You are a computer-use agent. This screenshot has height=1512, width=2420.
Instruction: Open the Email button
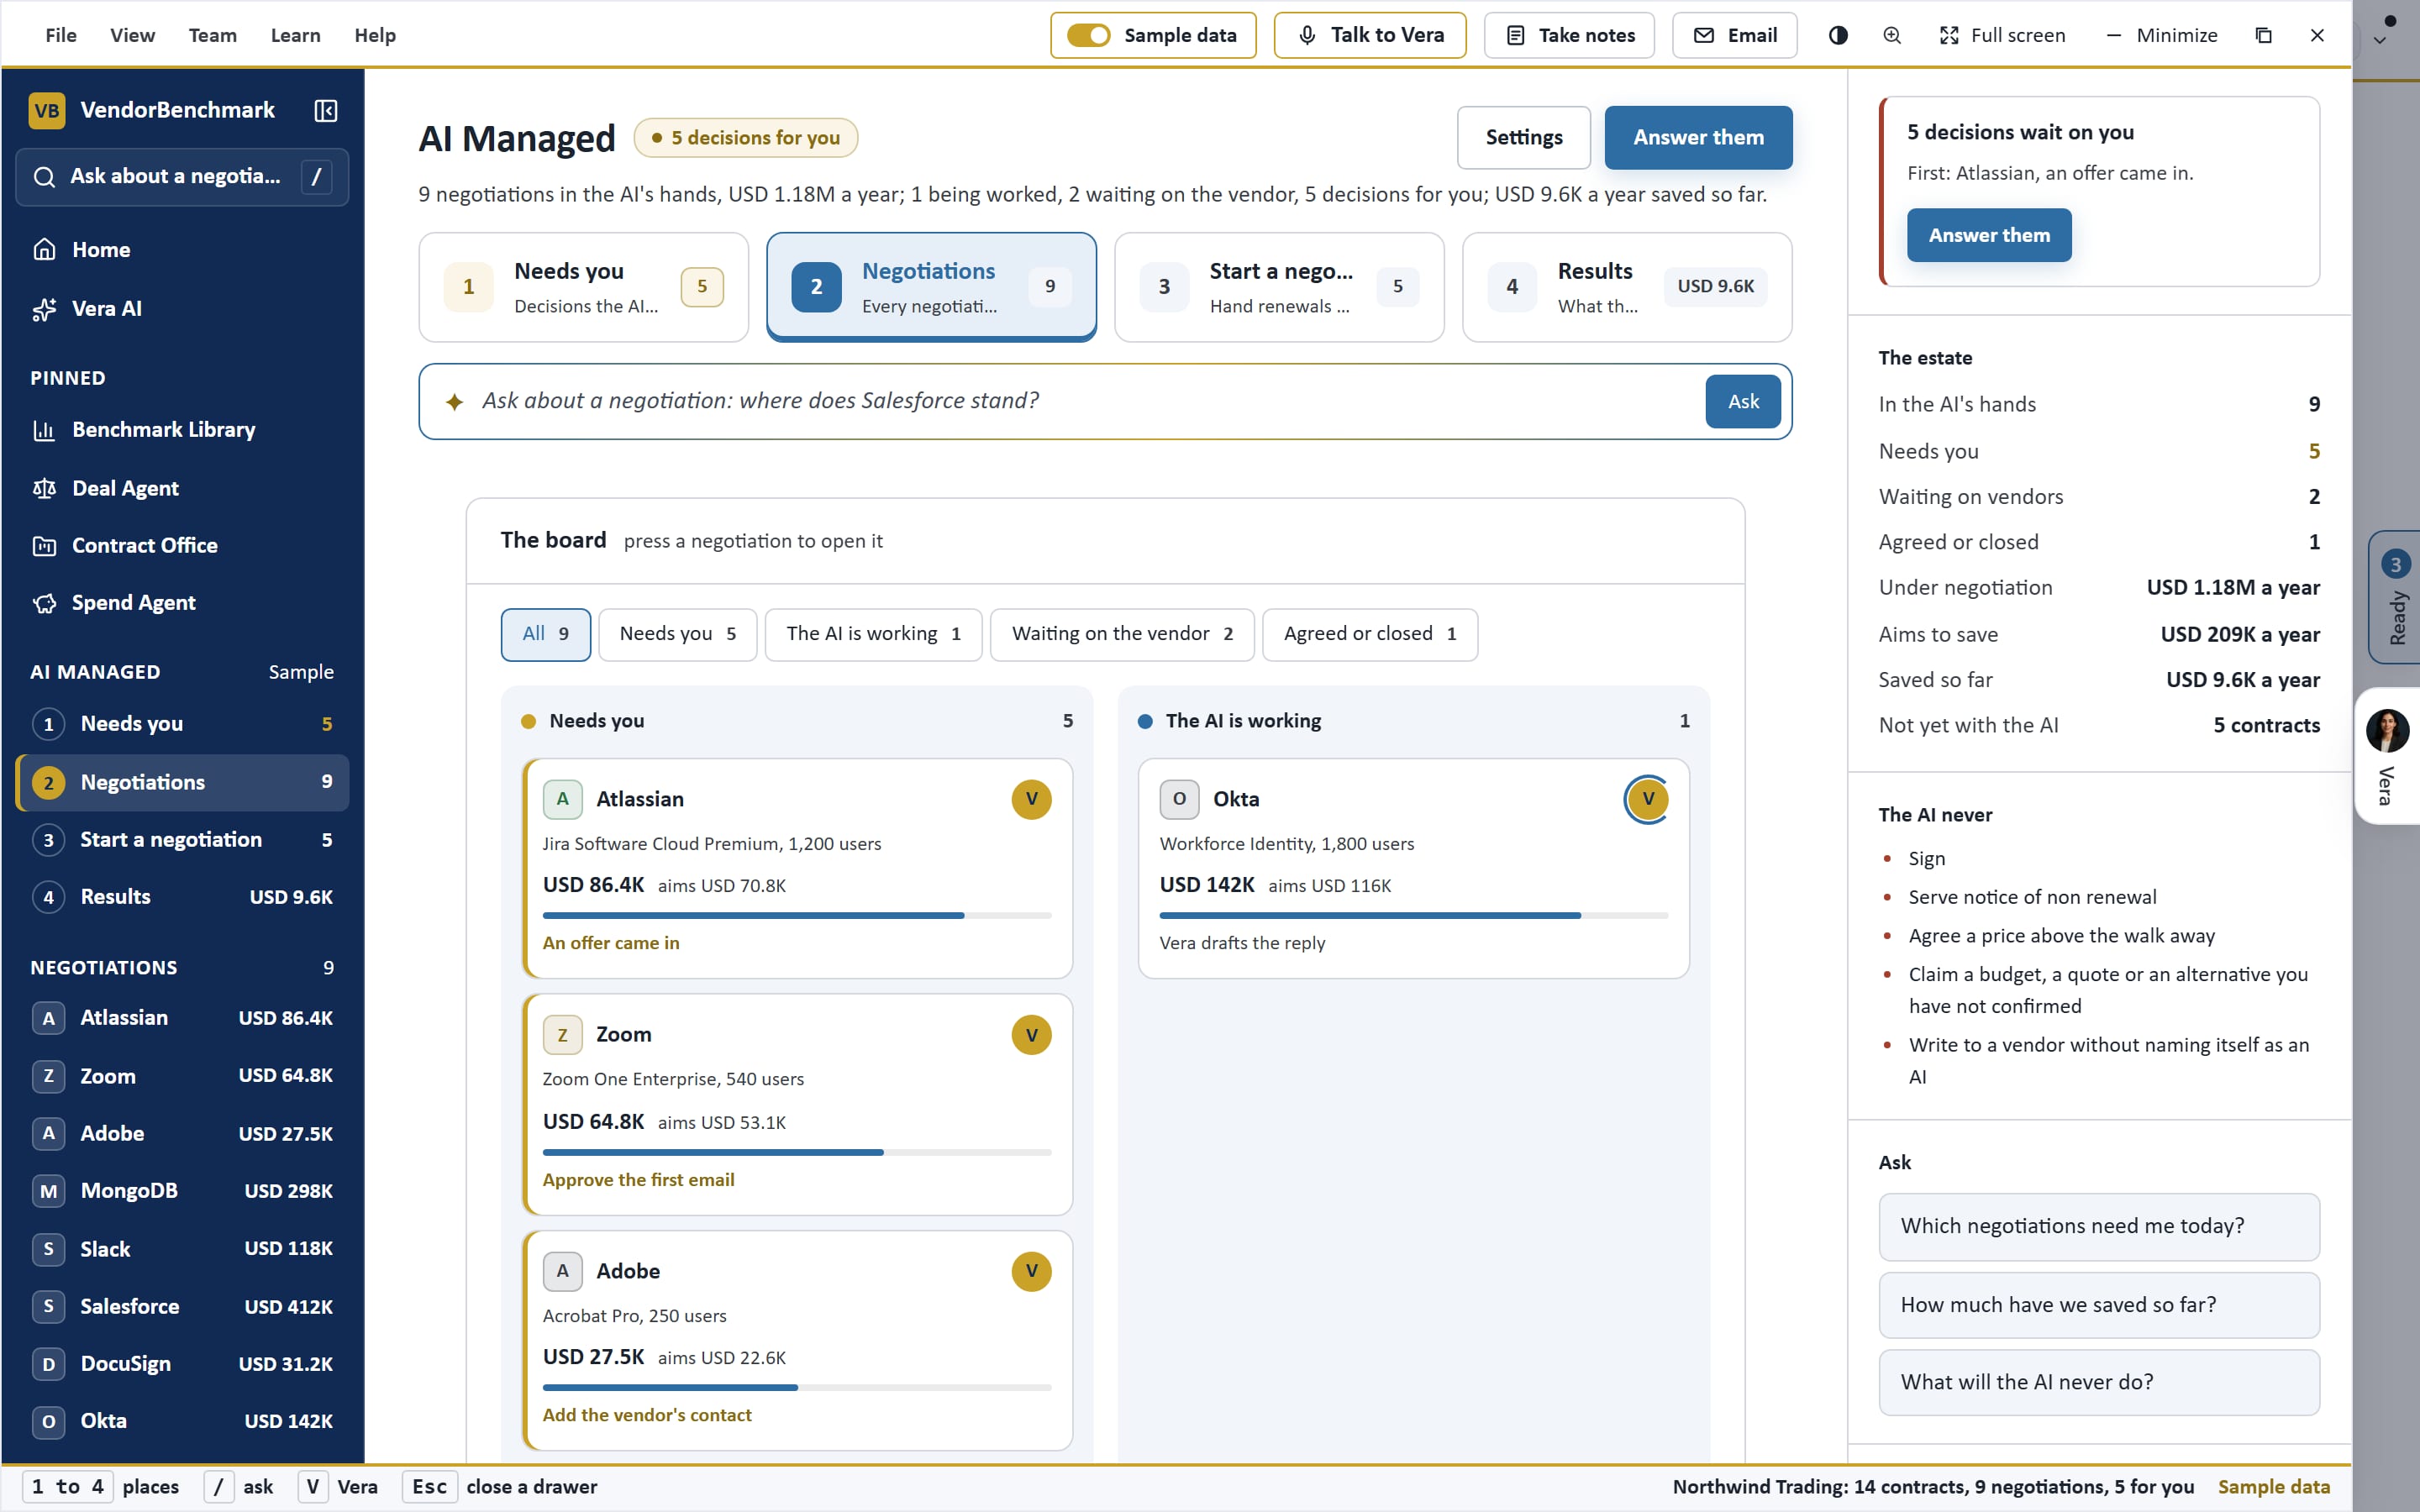pos(1734,35)
